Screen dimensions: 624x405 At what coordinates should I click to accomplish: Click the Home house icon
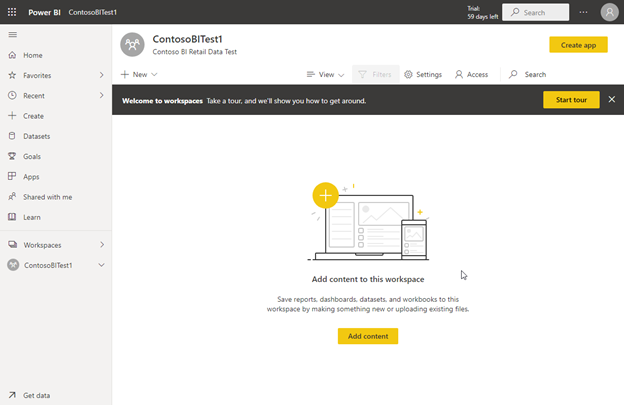(x=12, y=55)
